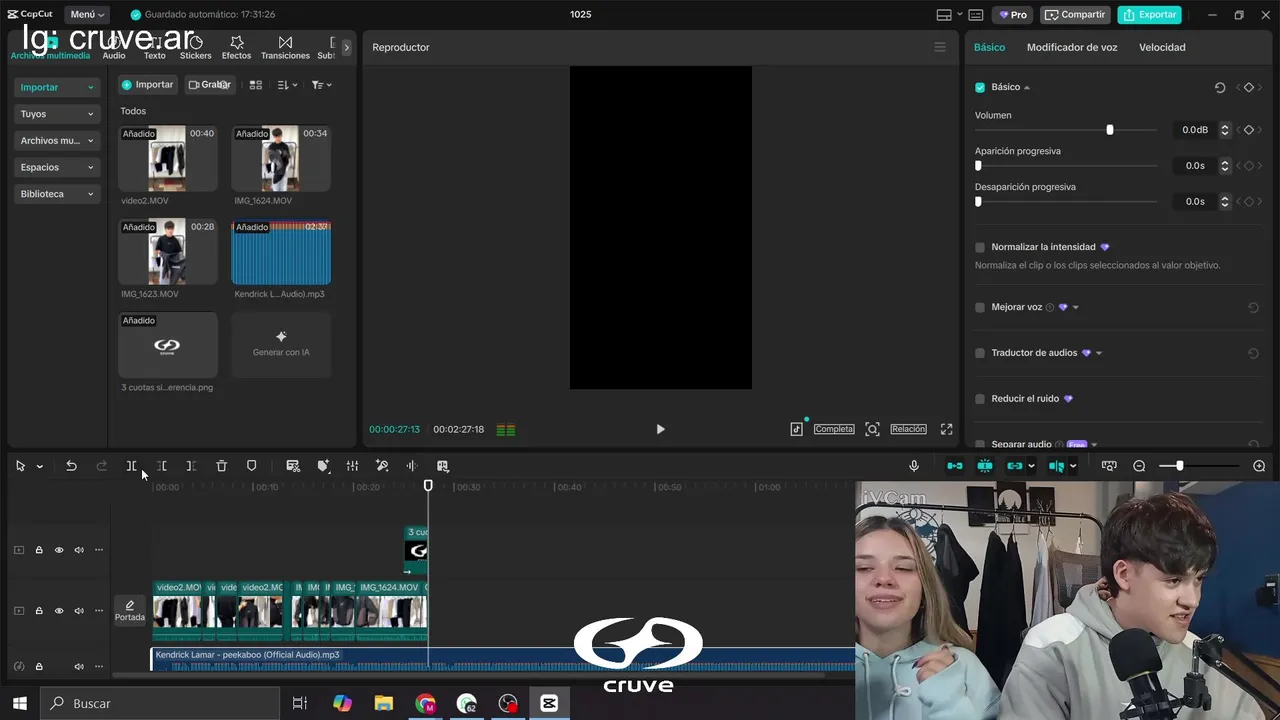Mute the Kendrick Lamar audio track
The height and width of the screenshot is (720, 1280).
(79, 666)
